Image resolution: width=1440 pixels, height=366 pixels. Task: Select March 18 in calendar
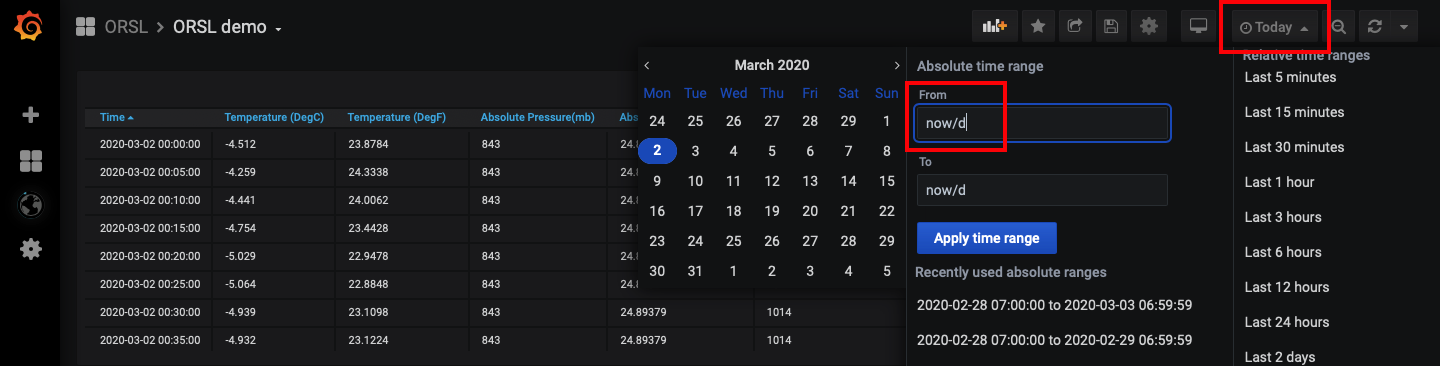[733, 211]
